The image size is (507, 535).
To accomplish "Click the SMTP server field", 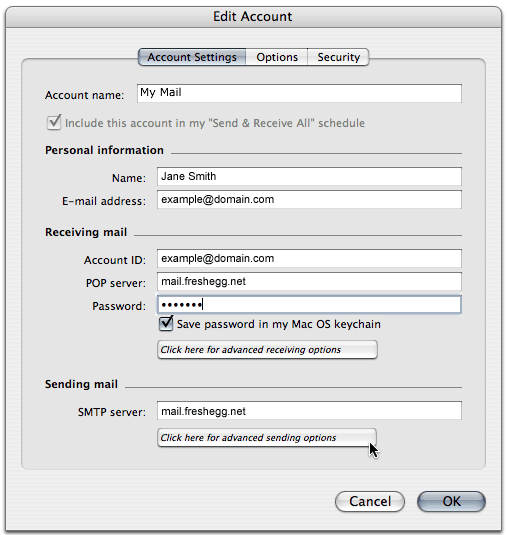I will (309, 411).
